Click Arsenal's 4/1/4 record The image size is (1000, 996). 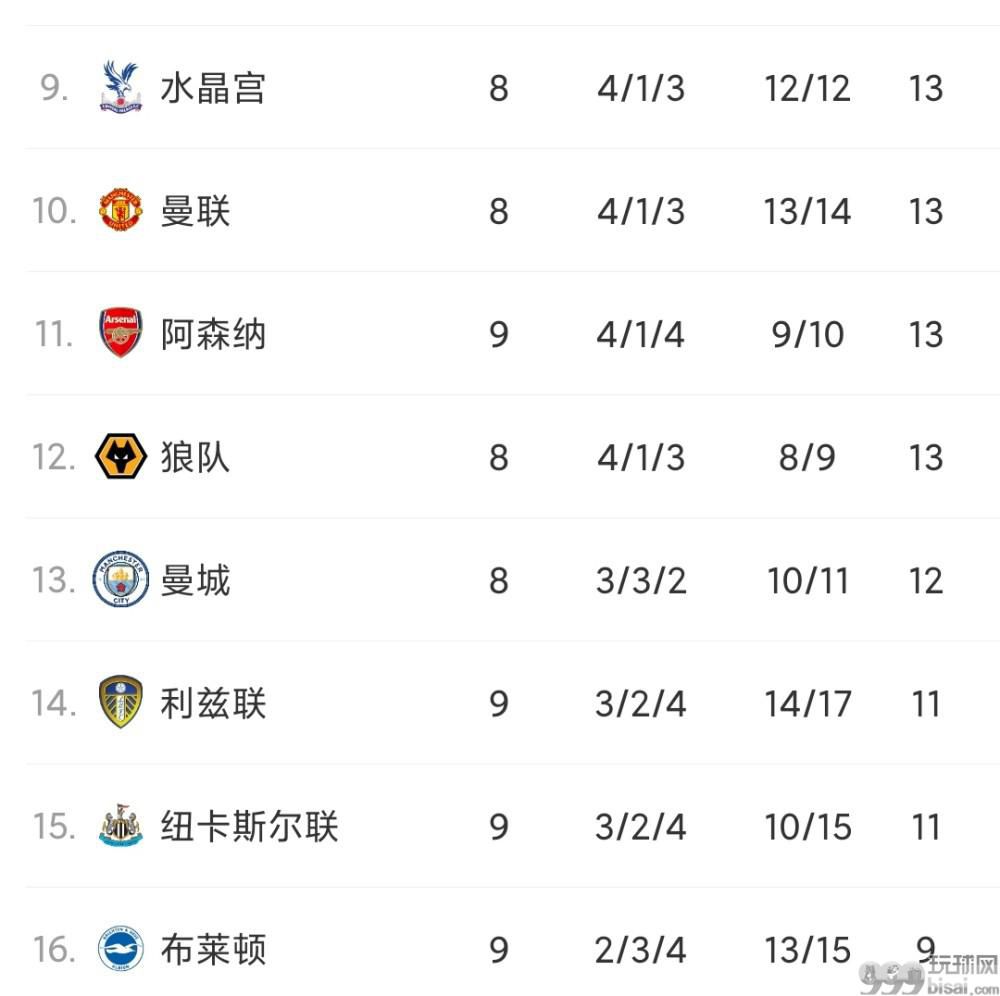[x=640, y=334]
